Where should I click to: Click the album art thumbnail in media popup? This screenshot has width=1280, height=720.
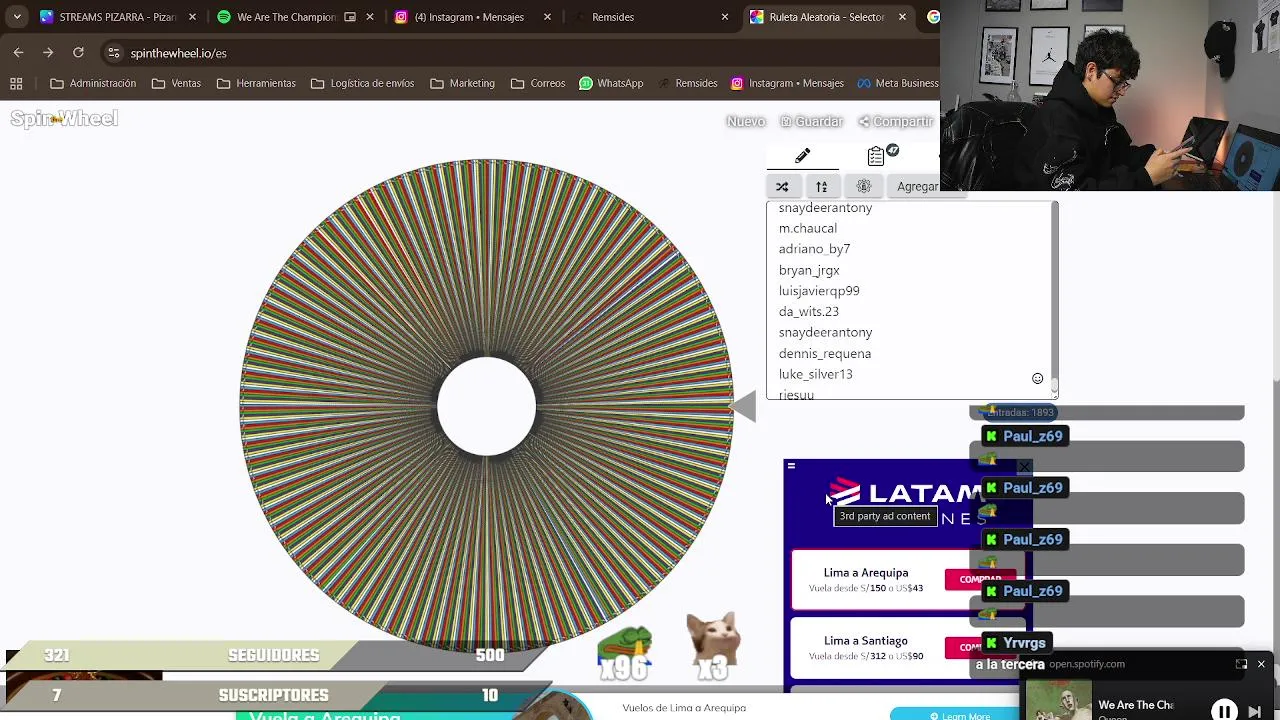1059,700
